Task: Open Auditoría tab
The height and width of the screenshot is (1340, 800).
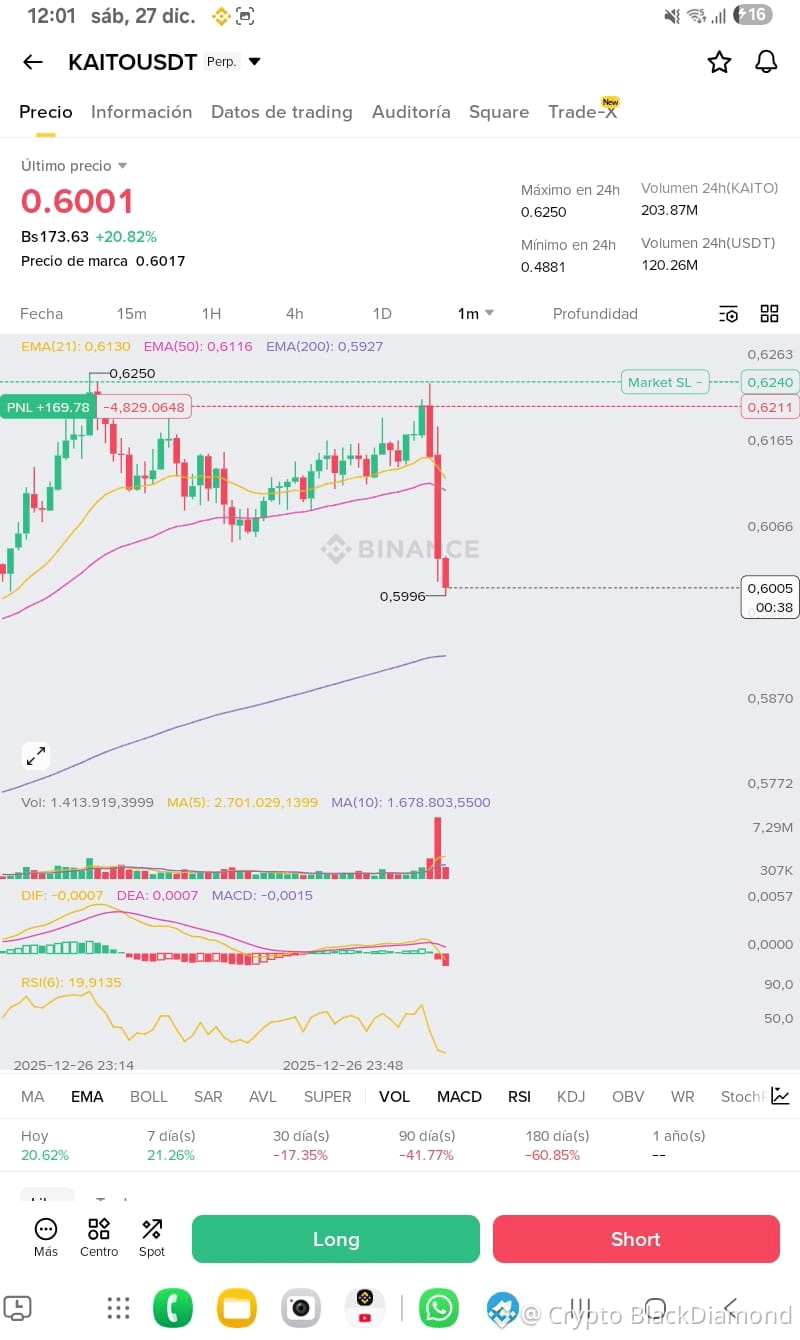Action: click(x=411, y=112)
